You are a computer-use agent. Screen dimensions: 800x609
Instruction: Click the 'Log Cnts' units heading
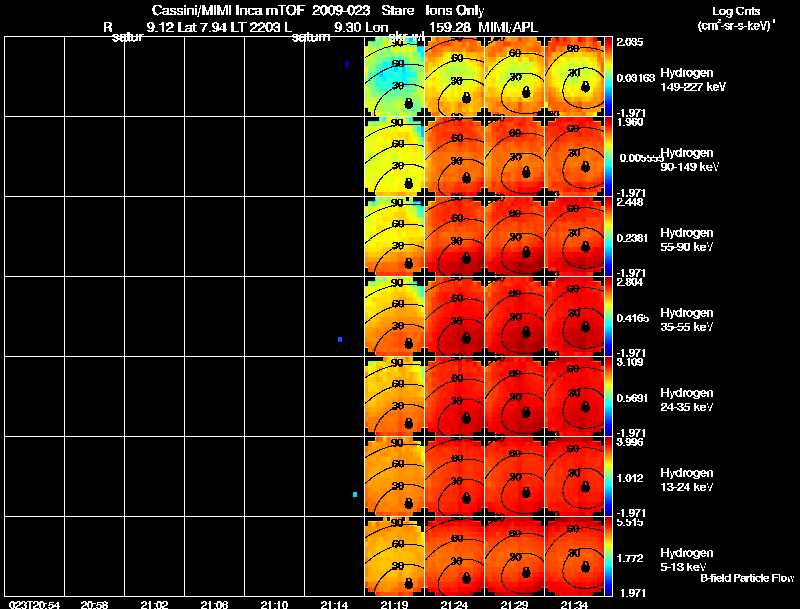[x=735, y=11]
